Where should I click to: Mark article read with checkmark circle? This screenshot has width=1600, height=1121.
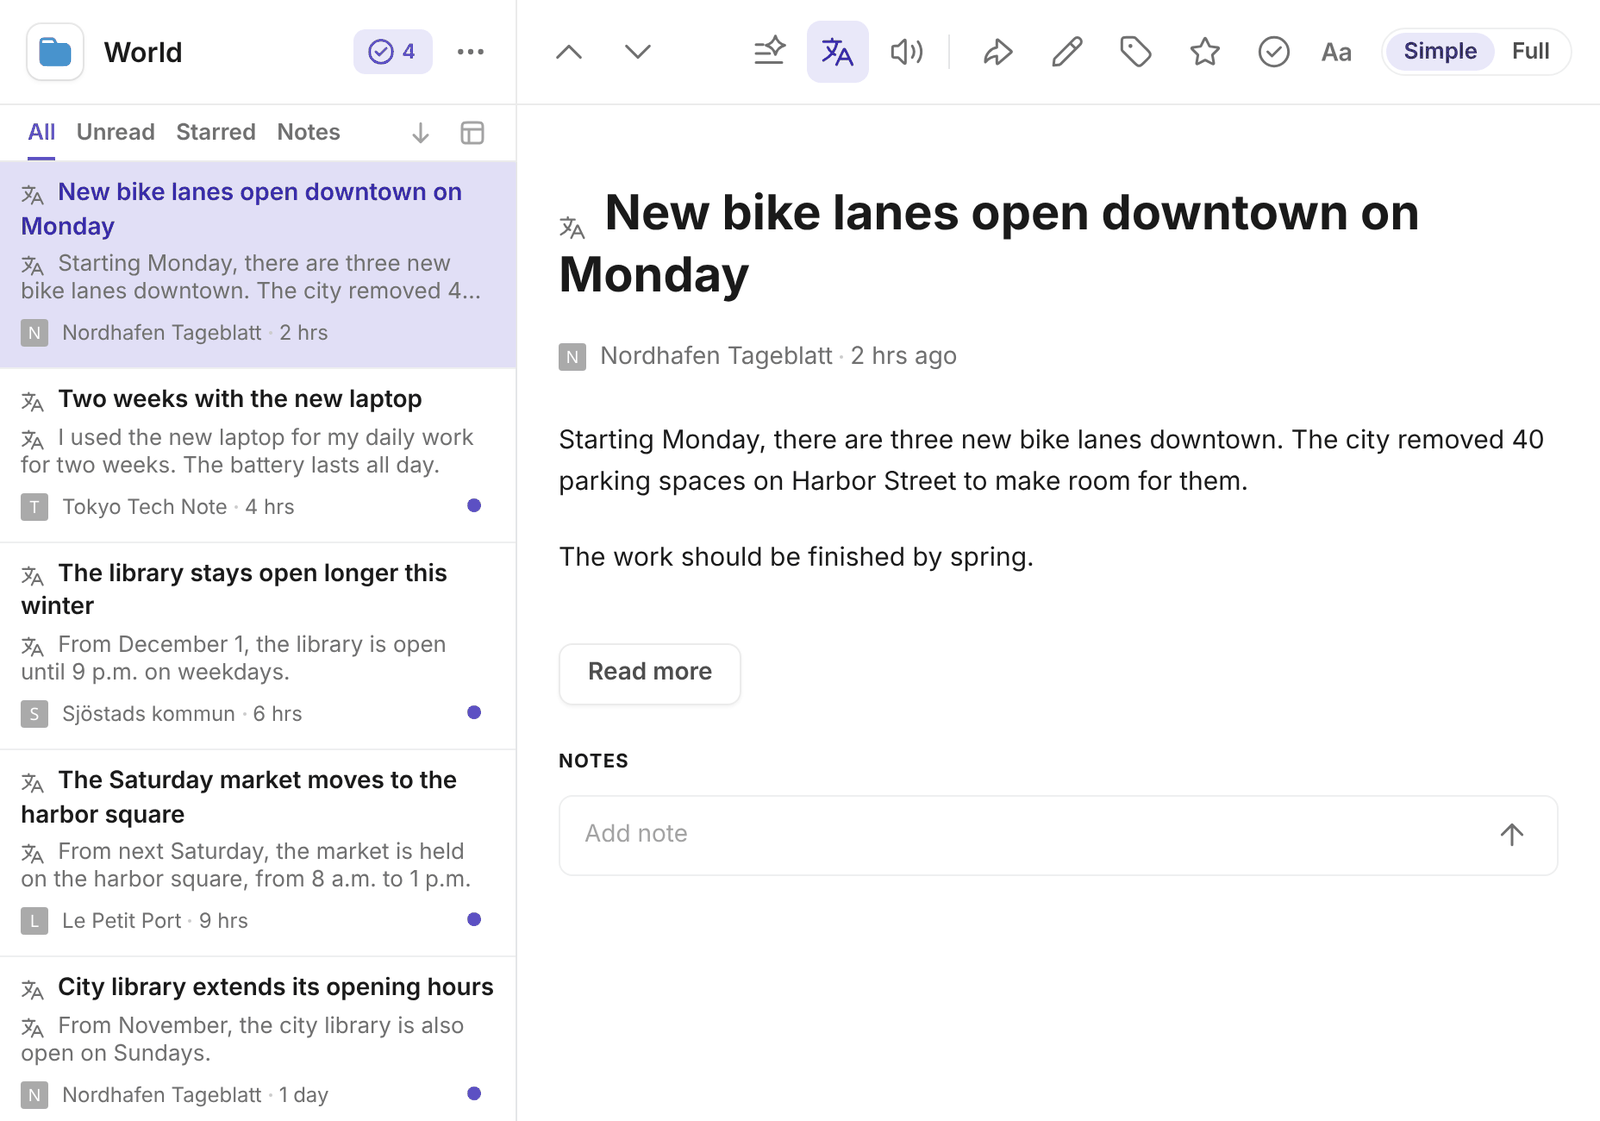tap(1274, 52)
